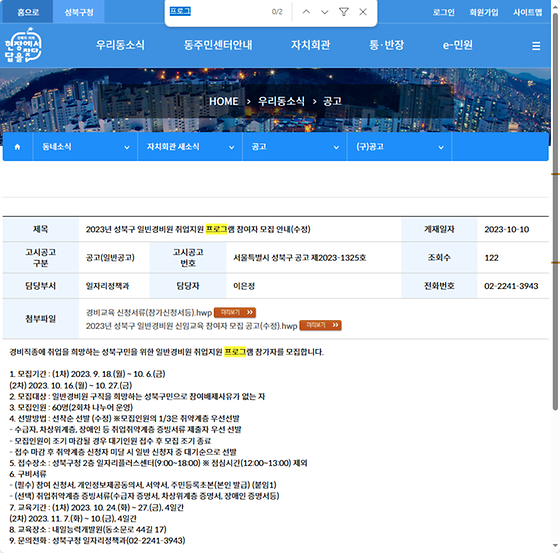Click the scrollbar down arrow
The height and width of the screenshot is (553, 560).
tap(555, 546)
